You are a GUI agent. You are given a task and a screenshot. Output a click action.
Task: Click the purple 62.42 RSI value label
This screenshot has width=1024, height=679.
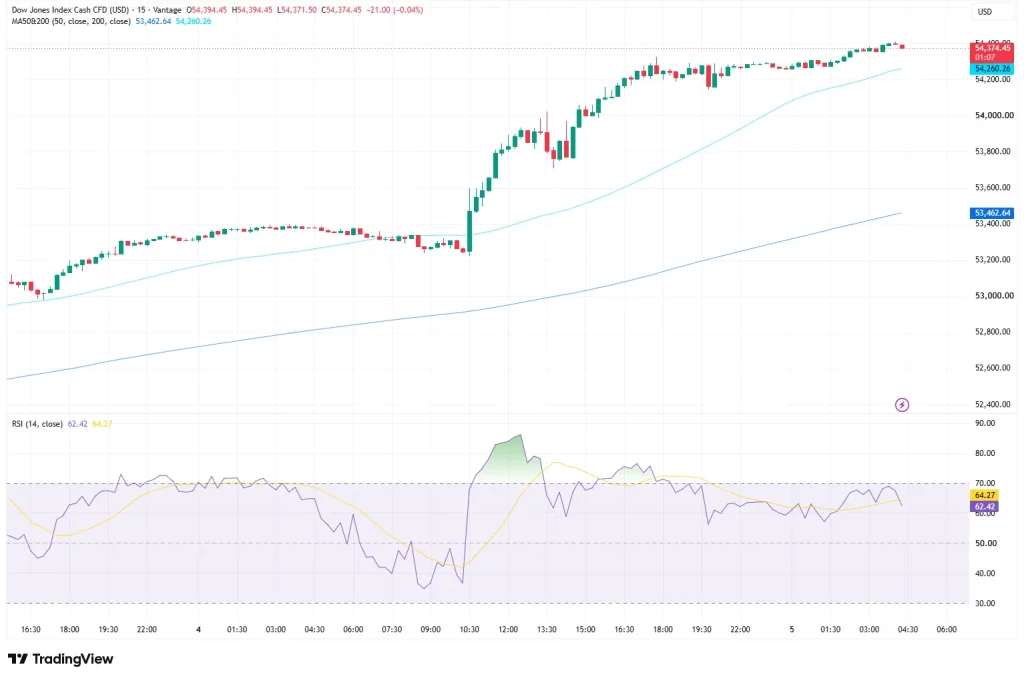tap(985, 506)
